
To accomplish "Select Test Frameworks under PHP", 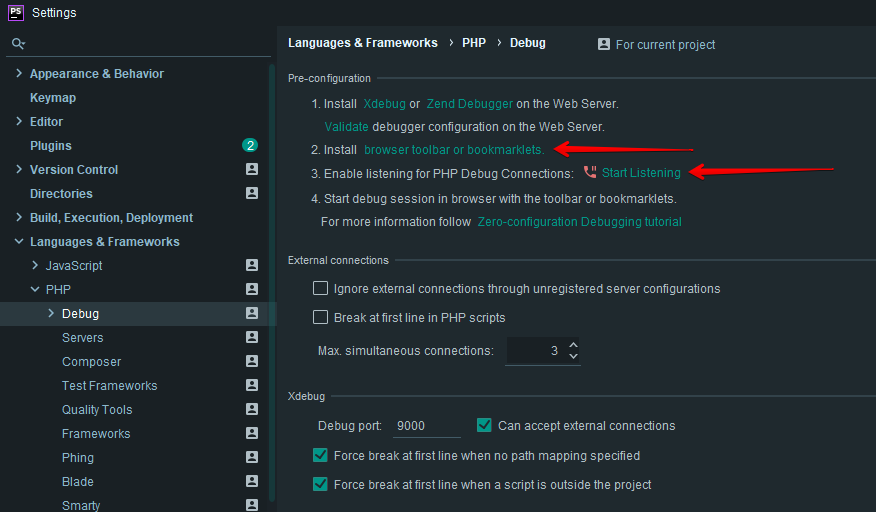I will coord(110,386).
